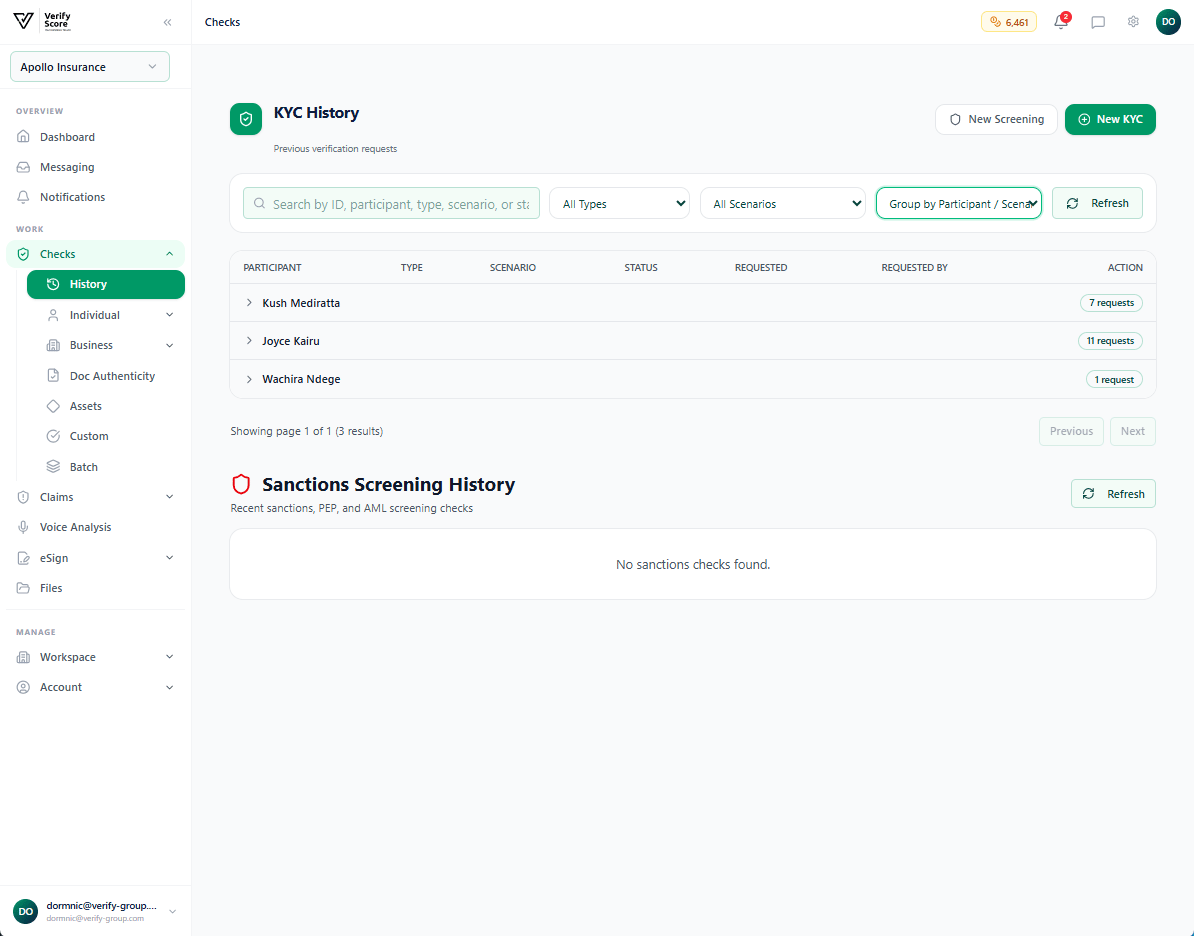Open Messaging in the sidebar
1194x936 pixels.
tap(95, 167)
